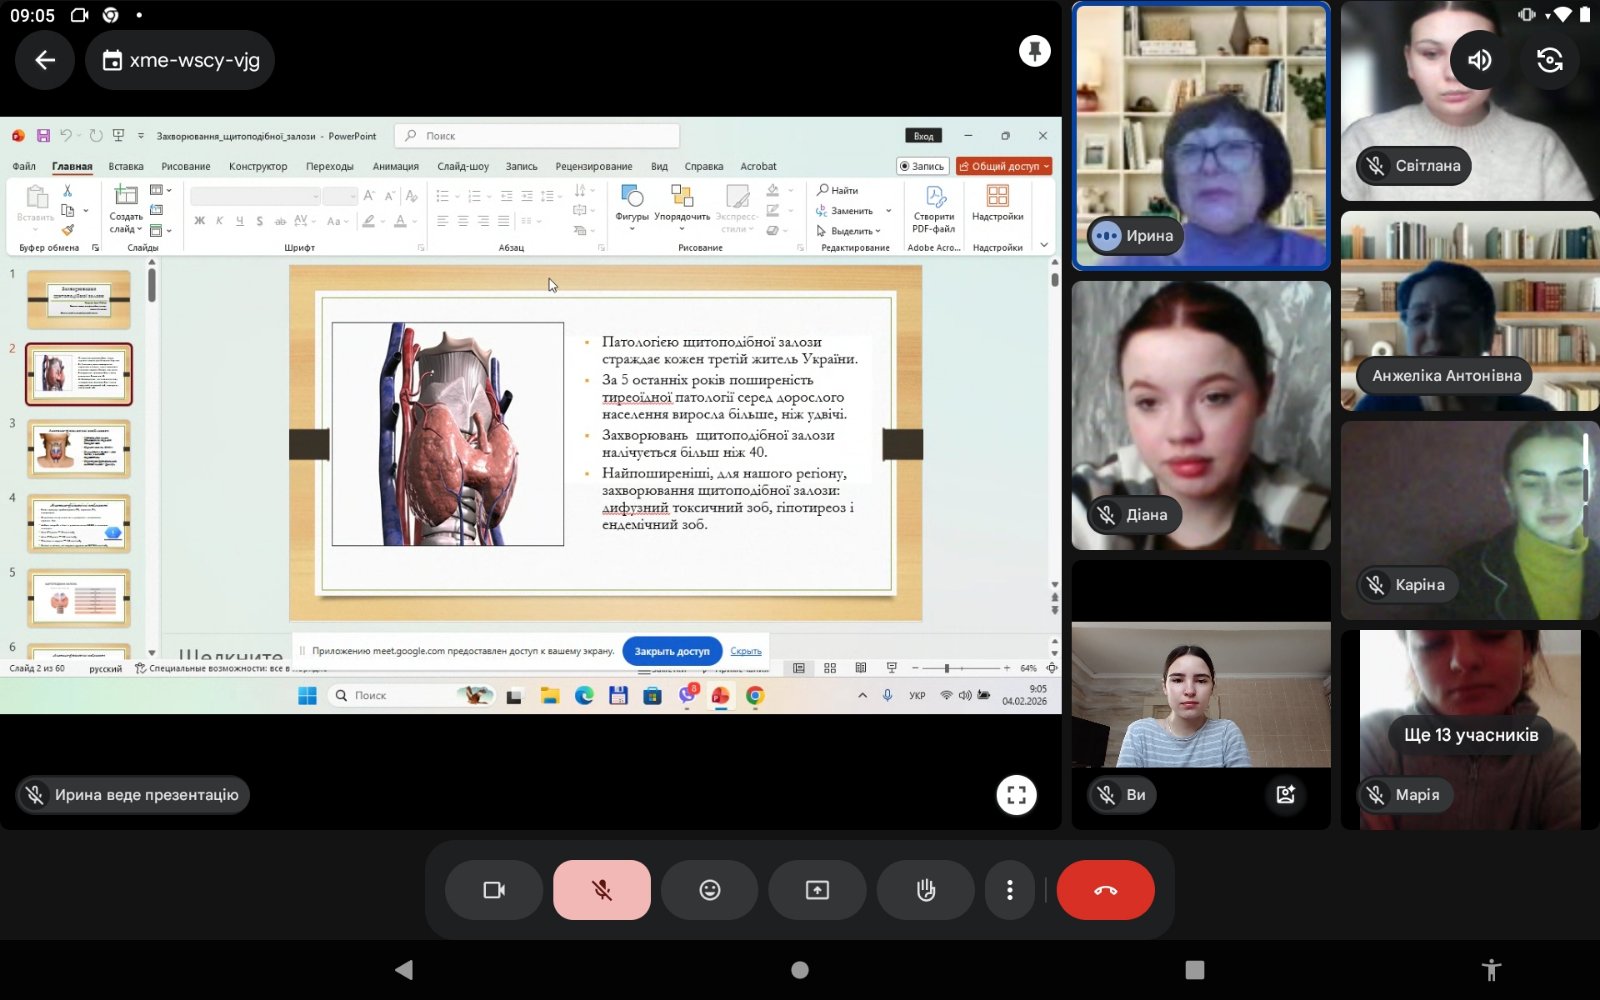Open background effects on your own tile
The height and width of the screenshot is (1000, 1600).
coord(1285,795)
